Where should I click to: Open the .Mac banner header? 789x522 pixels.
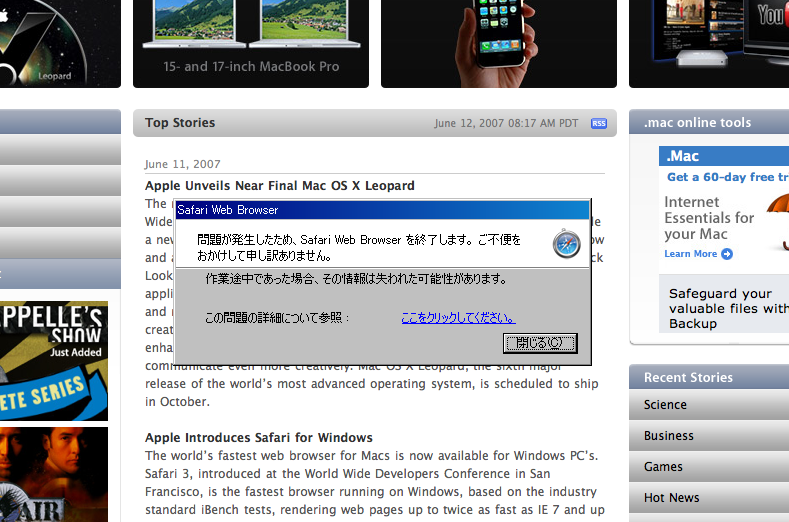pos(724,156)
